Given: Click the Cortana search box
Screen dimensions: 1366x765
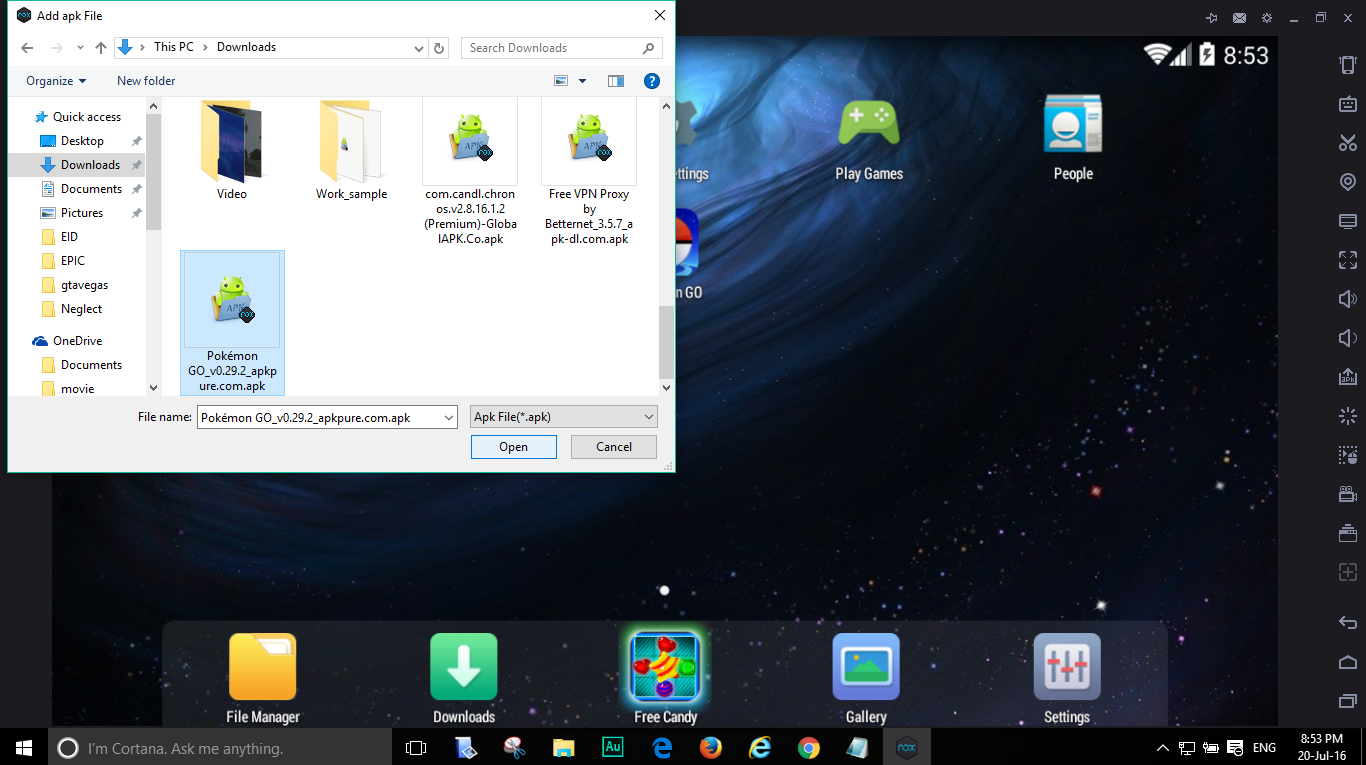Looking at the screenshot, I should point(220,747).
